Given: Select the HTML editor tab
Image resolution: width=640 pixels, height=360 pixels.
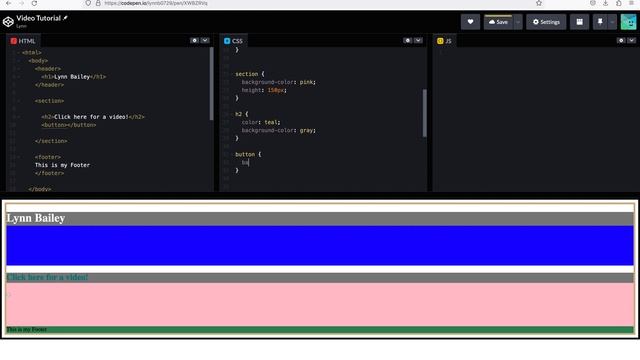Looking at the screenshot, I should pos(23,41).
